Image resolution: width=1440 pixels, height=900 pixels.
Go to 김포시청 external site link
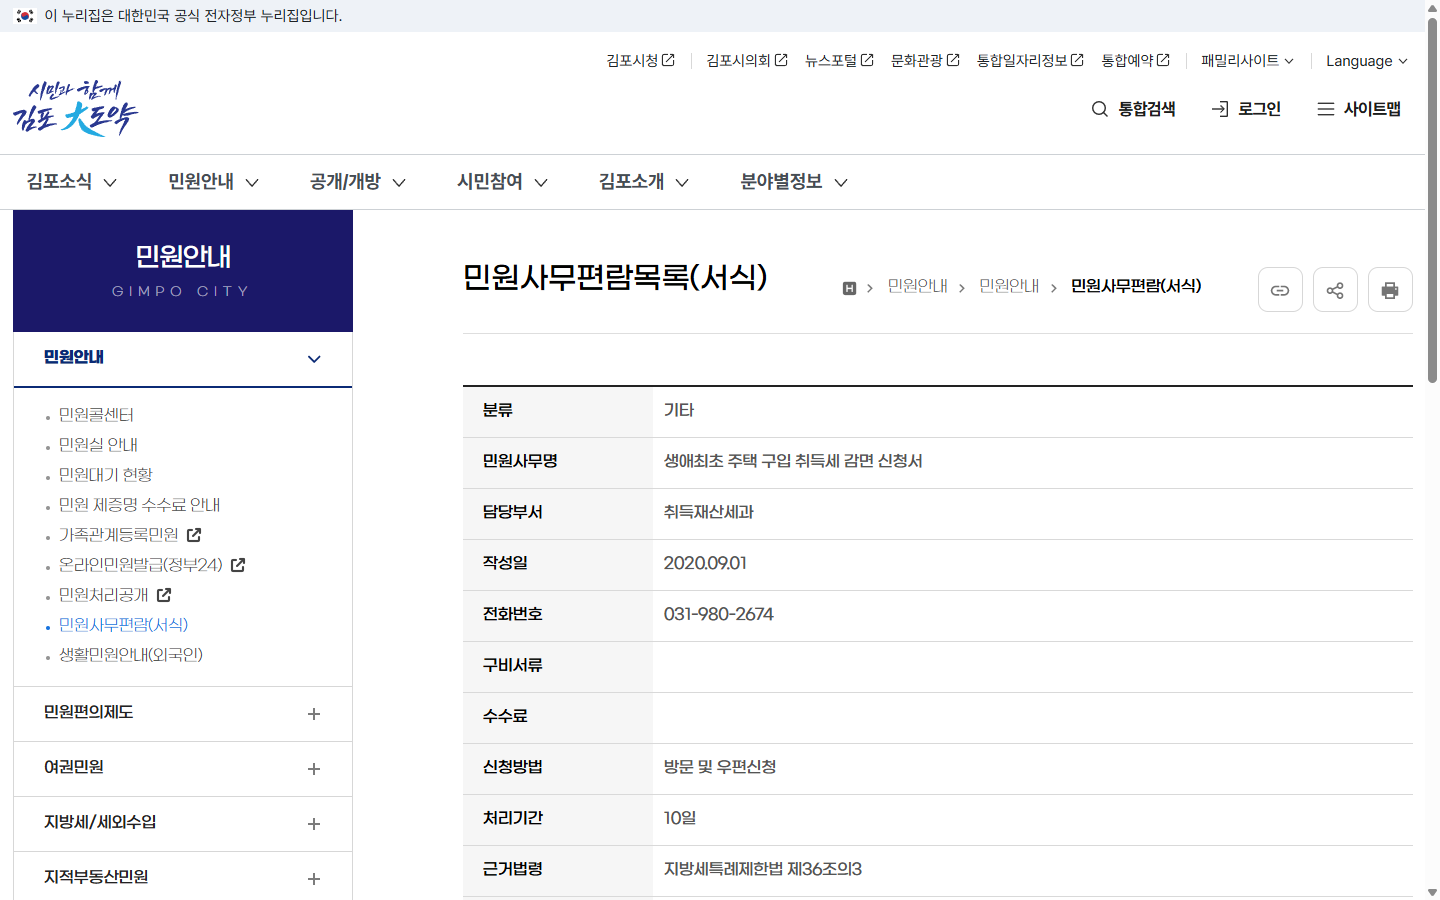pos(640,61)
